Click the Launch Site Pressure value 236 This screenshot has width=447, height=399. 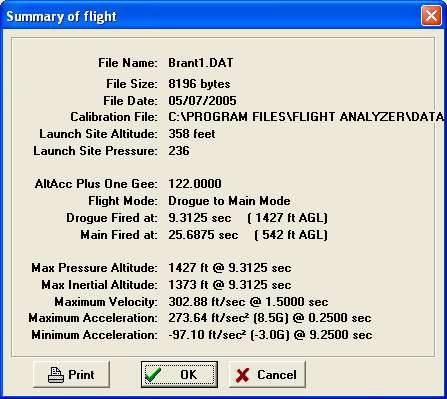[x=179, y=151]
